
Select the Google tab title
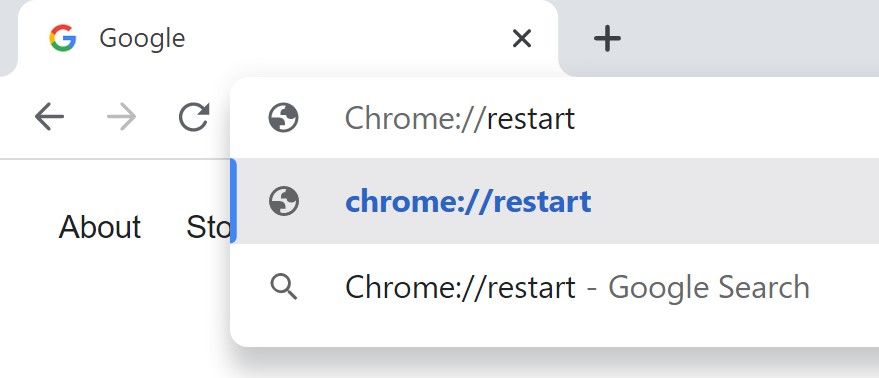coord(142,39)
